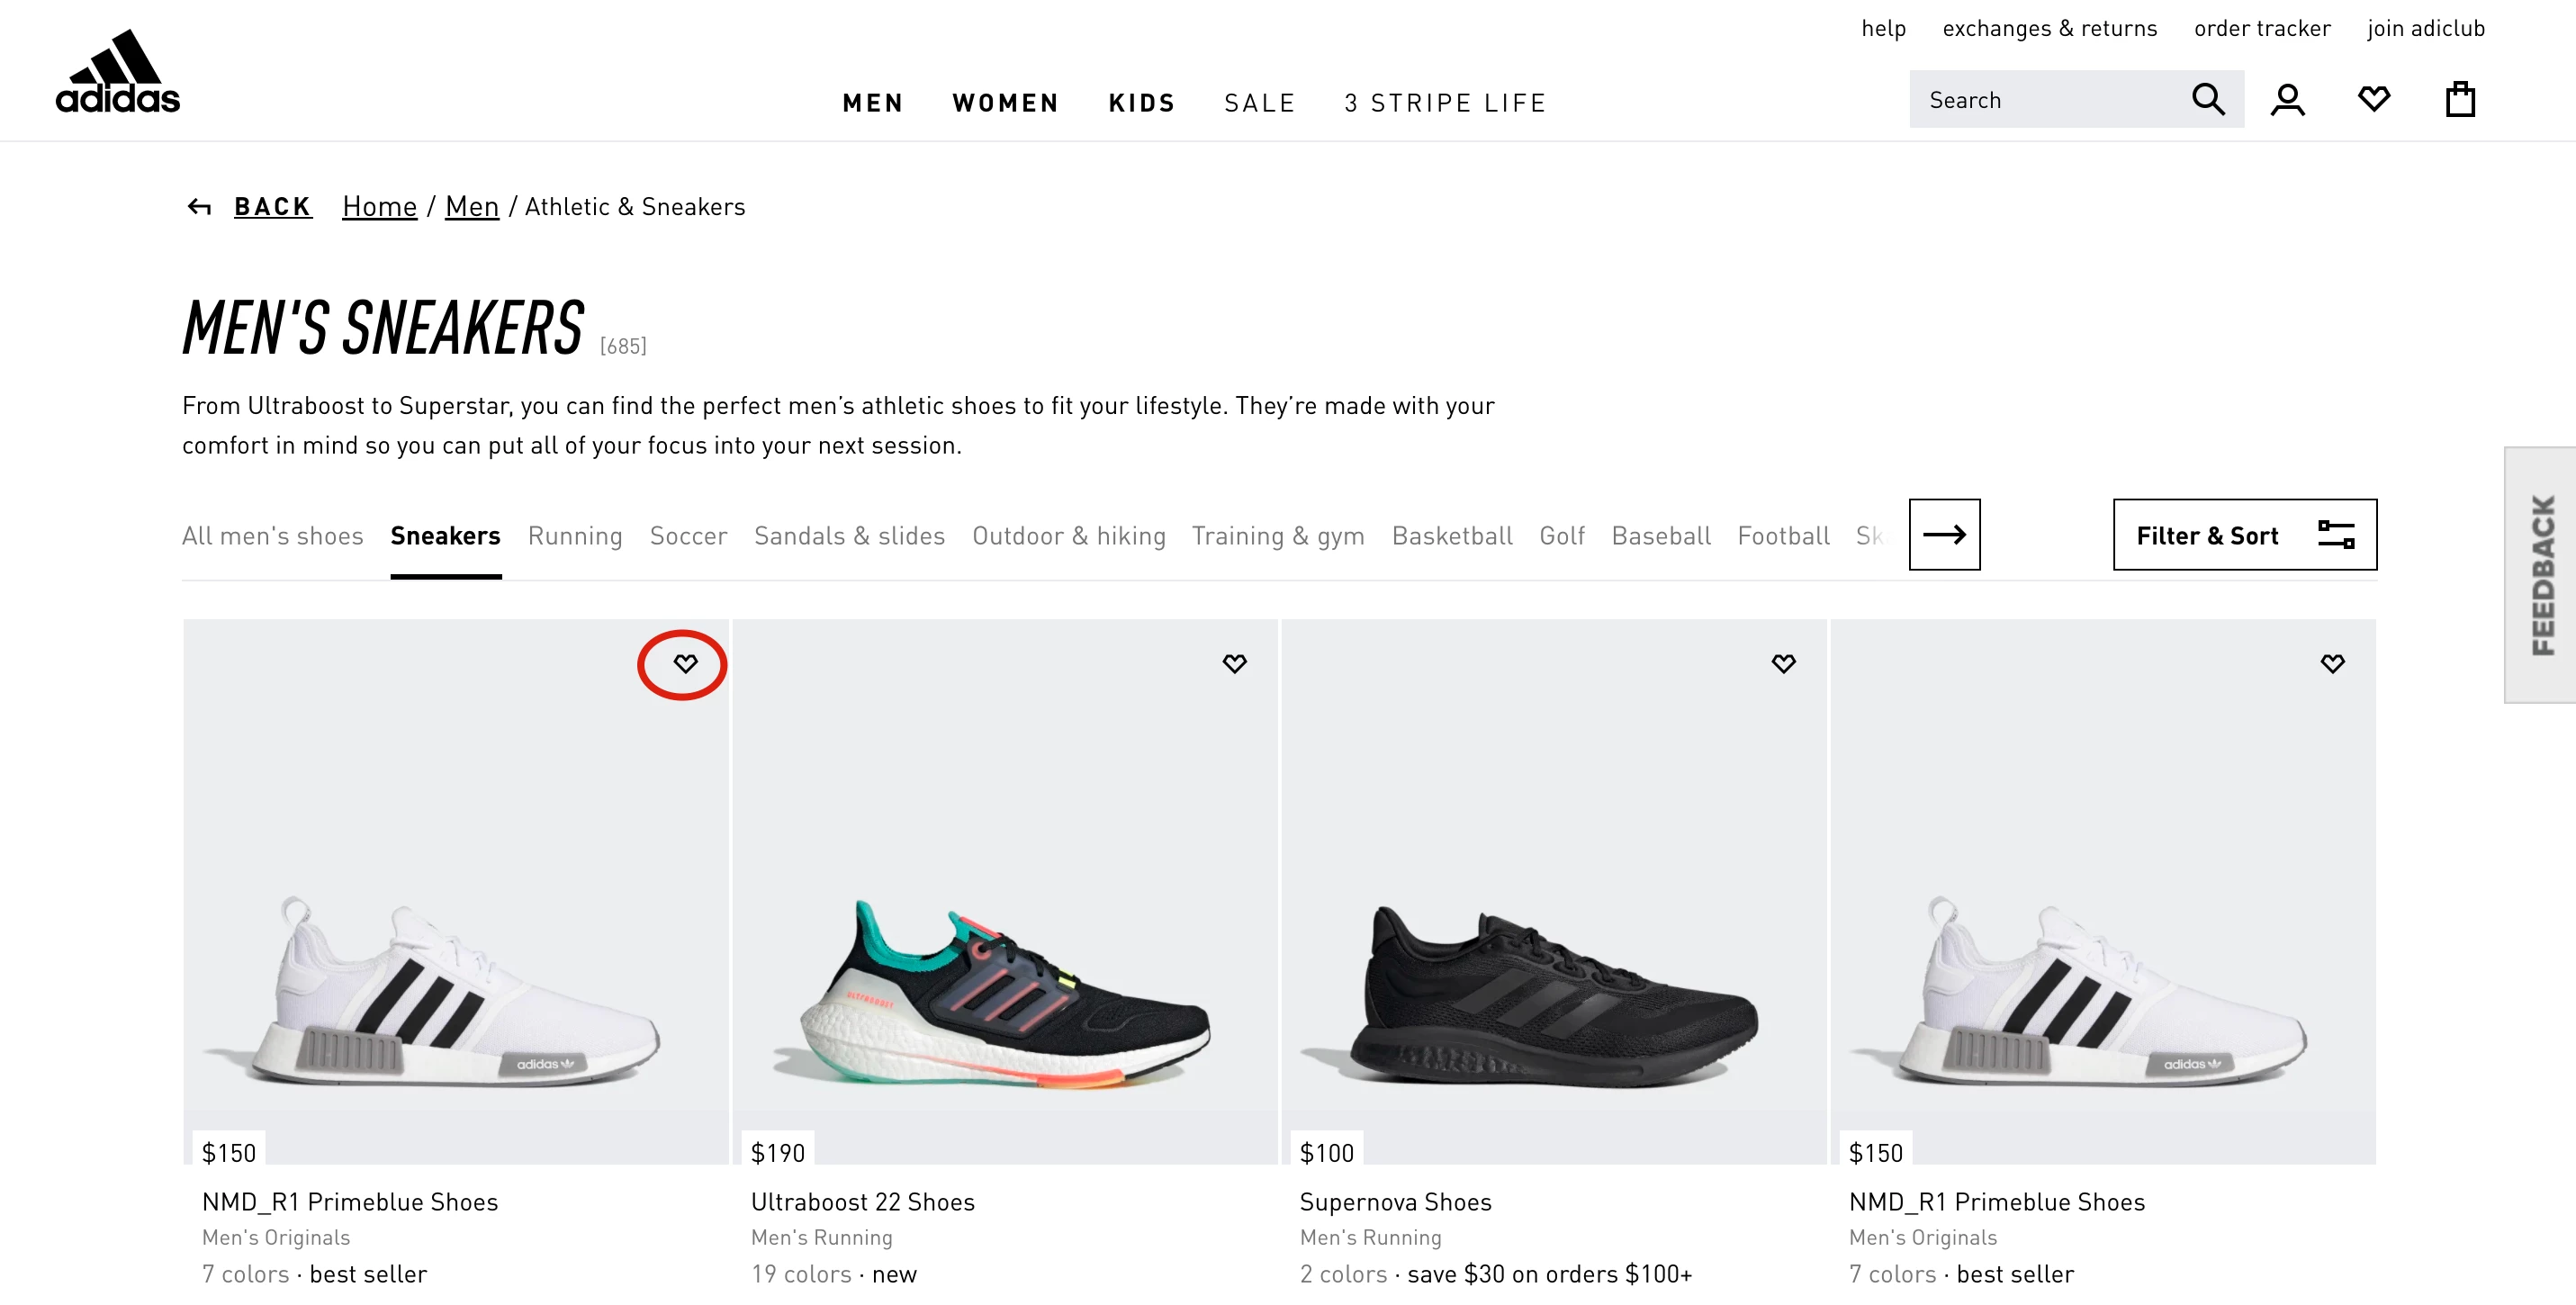
Task: Open Filter & Sort panel
Action: tap(2244, 535)
